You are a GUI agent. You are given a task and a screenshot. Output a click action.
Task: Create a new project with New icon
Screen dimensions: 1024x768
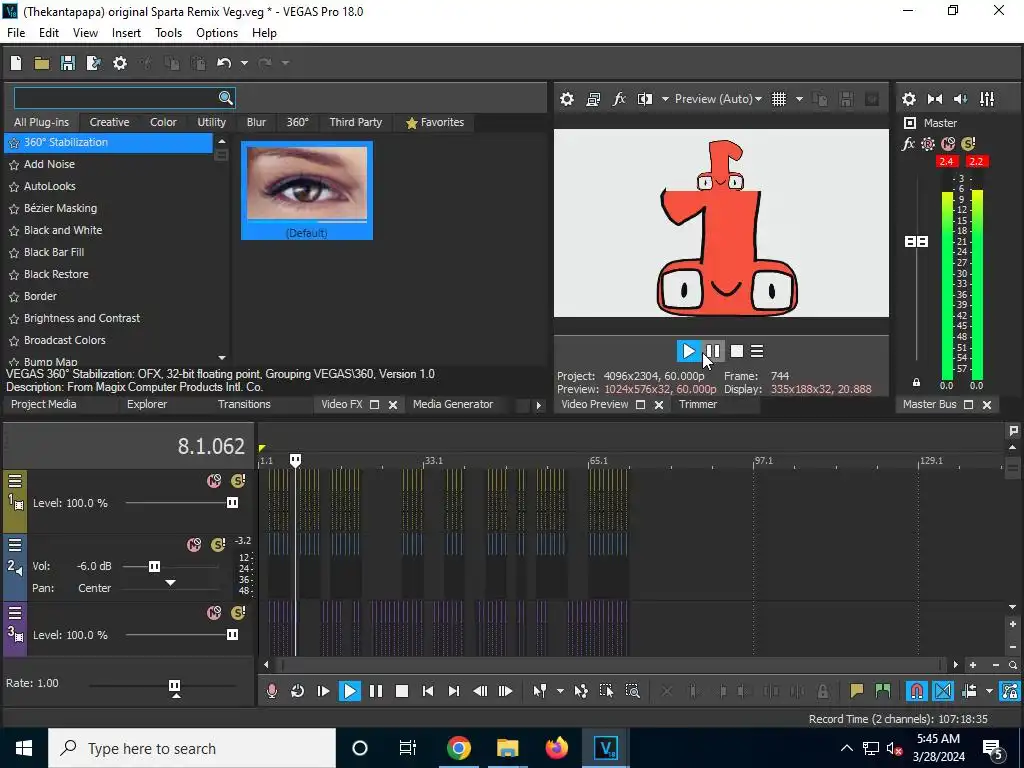coord(16,63)
